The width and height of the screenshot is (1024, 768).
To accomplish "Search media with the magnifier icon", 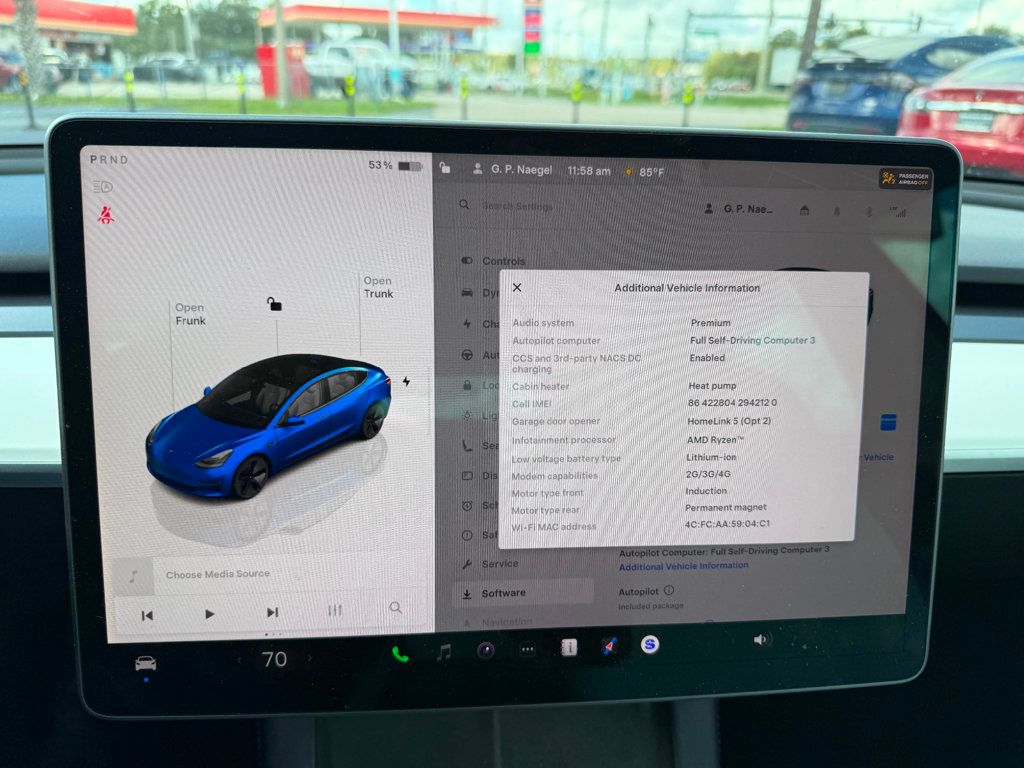I will pos(396,607).
